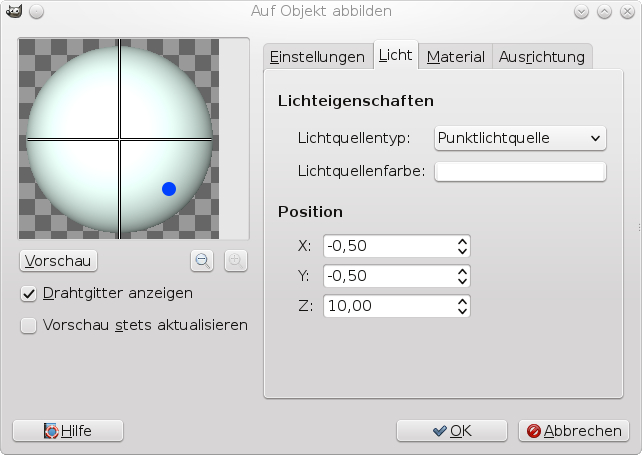Switch to the Einstellungen tab

coord(317,57)
